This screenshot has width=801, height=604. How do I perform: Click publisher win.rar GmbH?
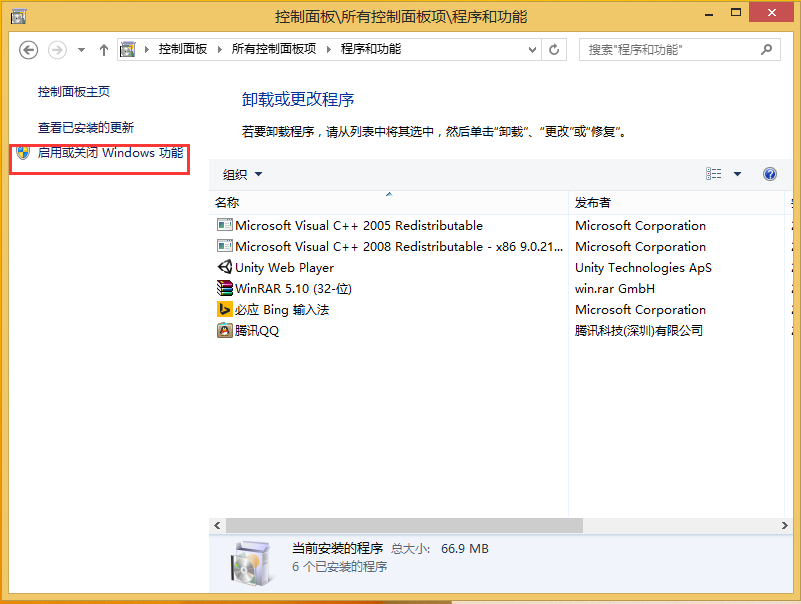pos(615,289)
